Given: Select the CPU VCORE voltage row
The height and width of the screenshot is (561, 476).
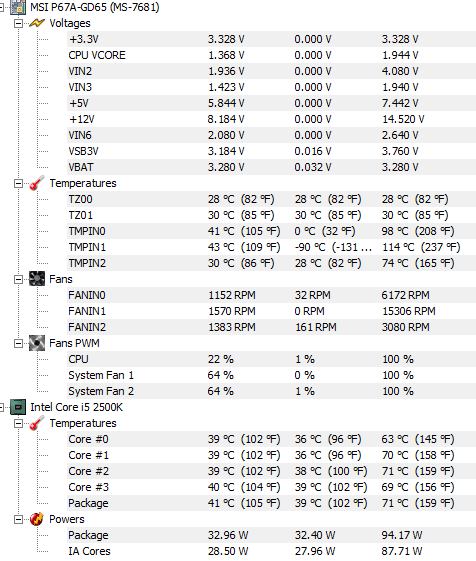Looking at the screenshot, I should (x=271, y=55).
